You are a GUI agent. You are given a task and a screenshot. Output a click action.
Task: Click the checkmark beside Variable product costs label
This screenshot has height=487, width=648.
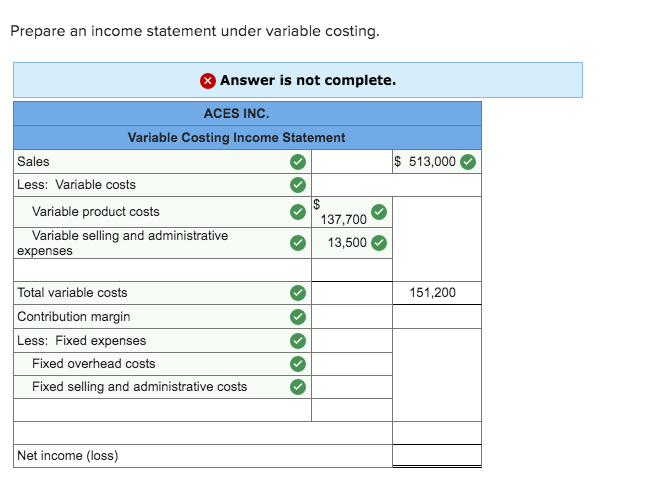(x=298, y=212)
